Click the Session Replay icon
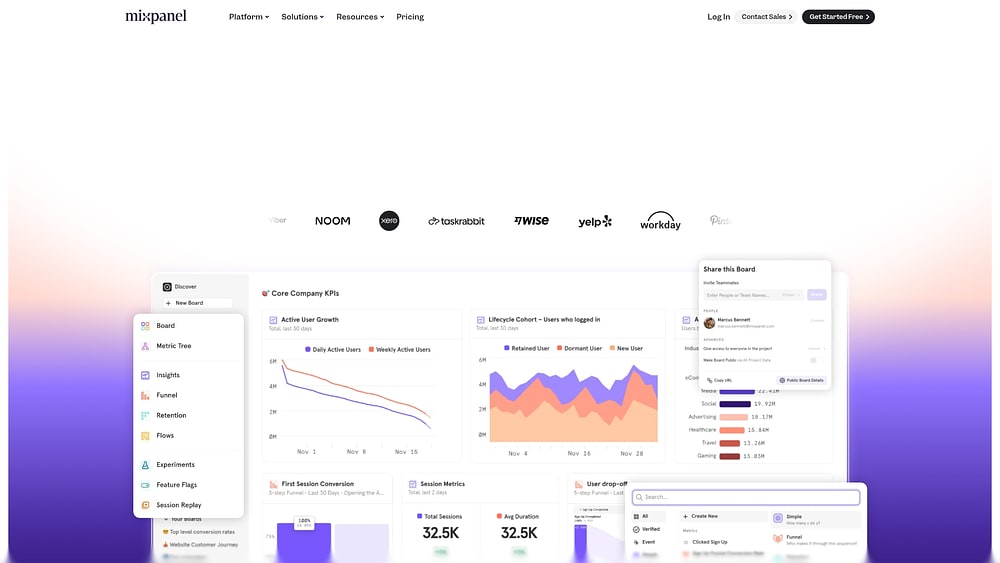 coord(145,505)
